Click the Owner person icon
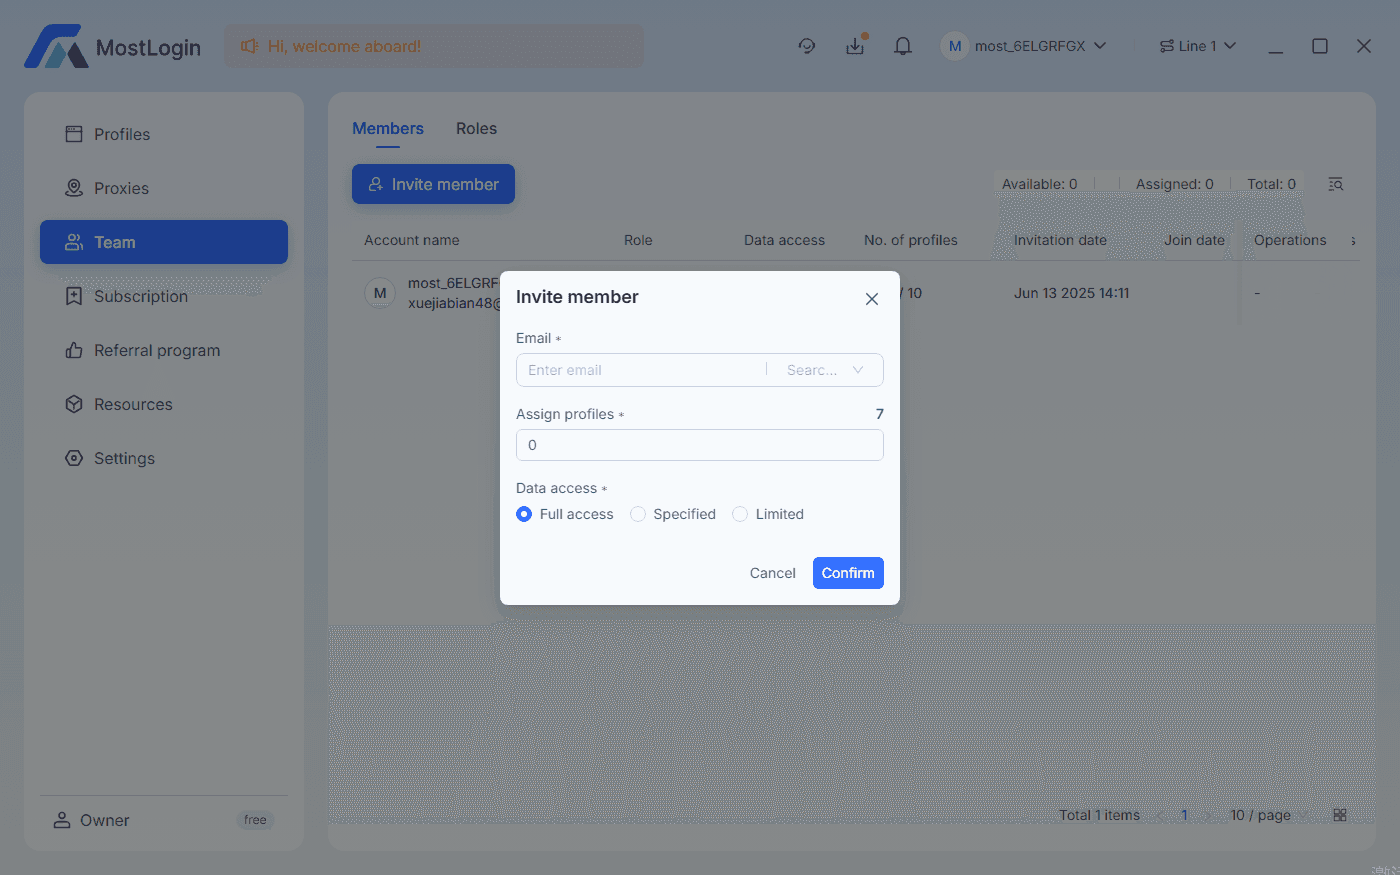 [x=61, y=820]
